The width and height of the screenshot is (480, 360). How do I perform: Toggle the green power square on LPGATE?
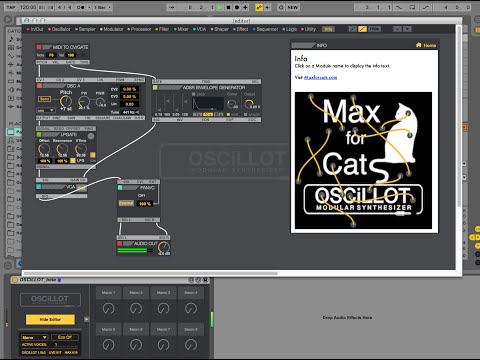tap(39, 135)
